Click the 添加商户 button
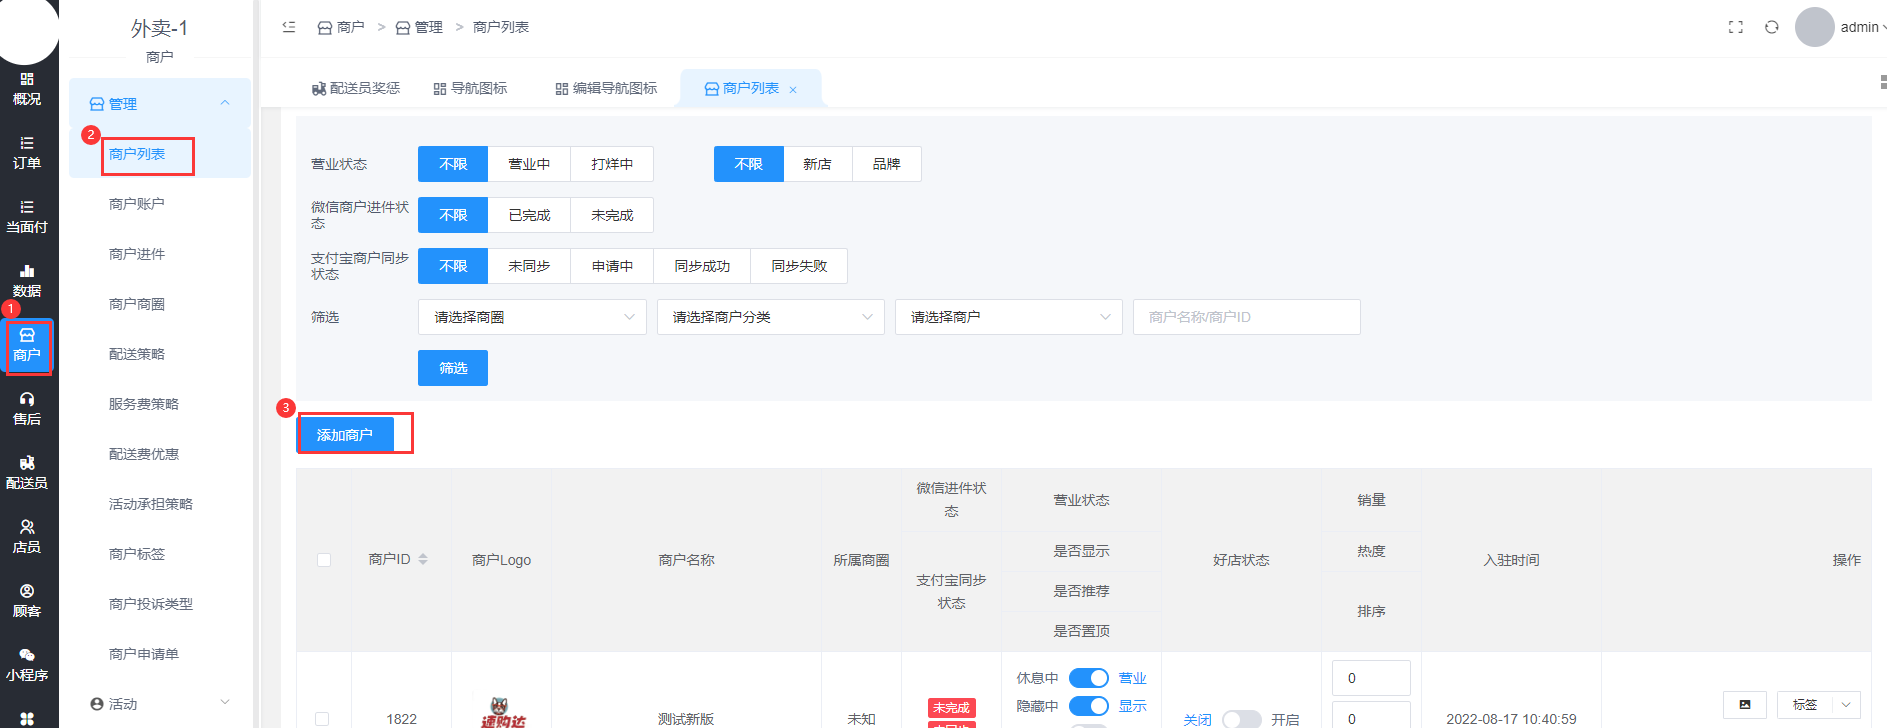Screen dimensions: 1887x728 click(345, 435)
